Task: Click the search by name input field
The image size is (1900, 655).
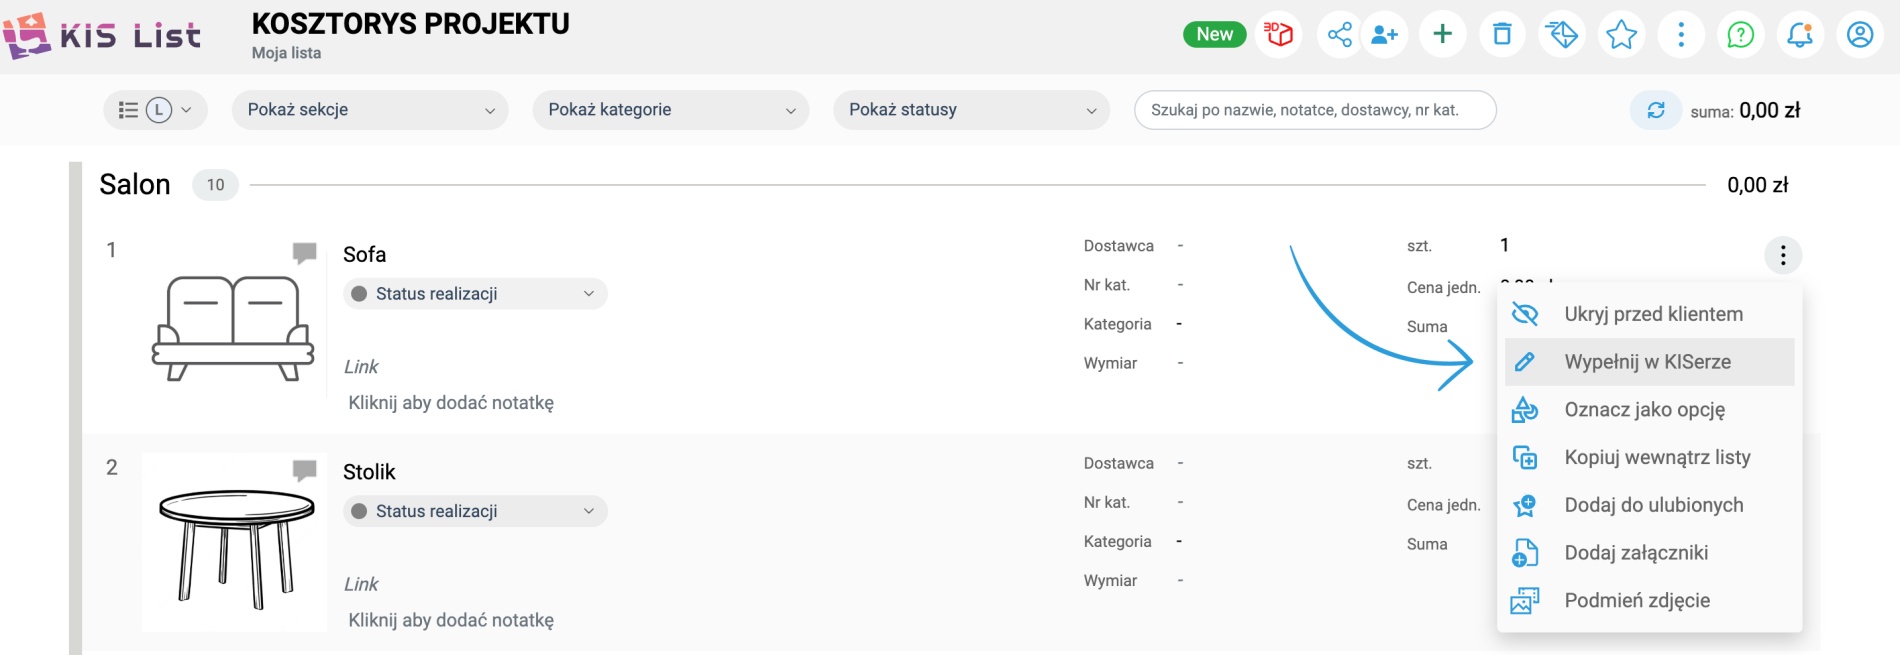Action: click(x=1314, y=110)
